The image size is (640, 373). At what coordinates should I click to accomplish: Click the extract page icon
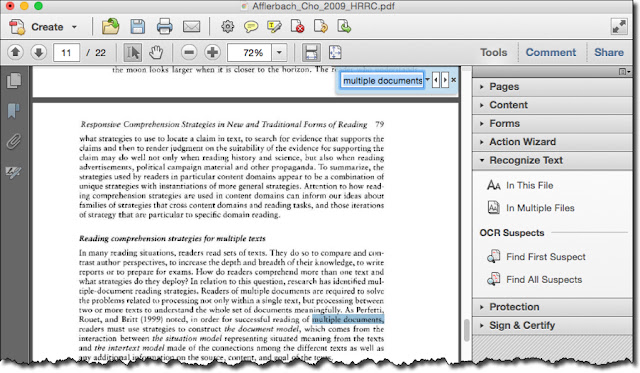[344, 27]
